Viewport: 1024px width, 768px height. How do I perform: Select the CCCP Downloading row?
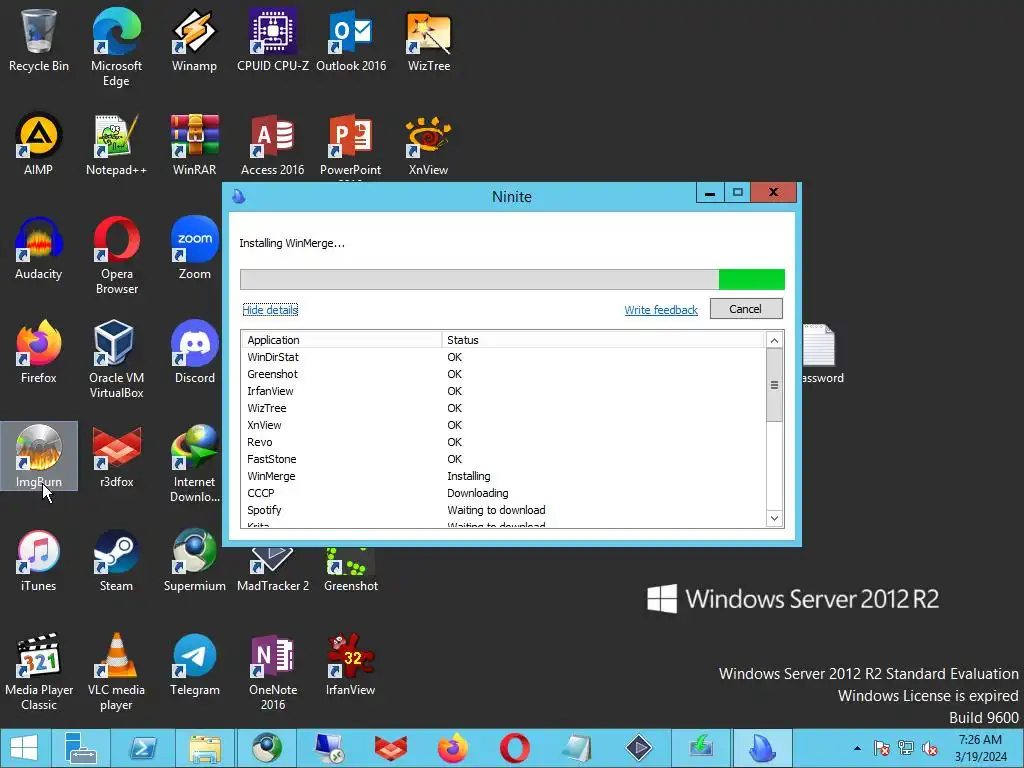click(503, 493)
